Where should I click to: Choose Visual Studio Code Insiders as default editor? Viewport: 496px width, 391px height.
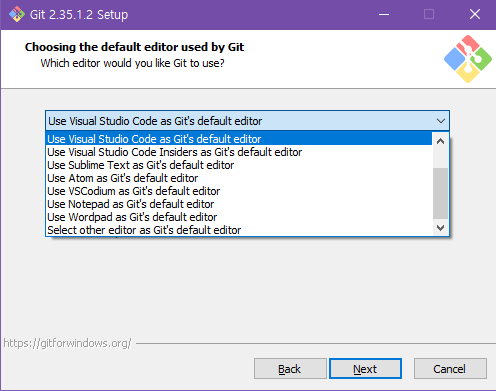(239, 152)
